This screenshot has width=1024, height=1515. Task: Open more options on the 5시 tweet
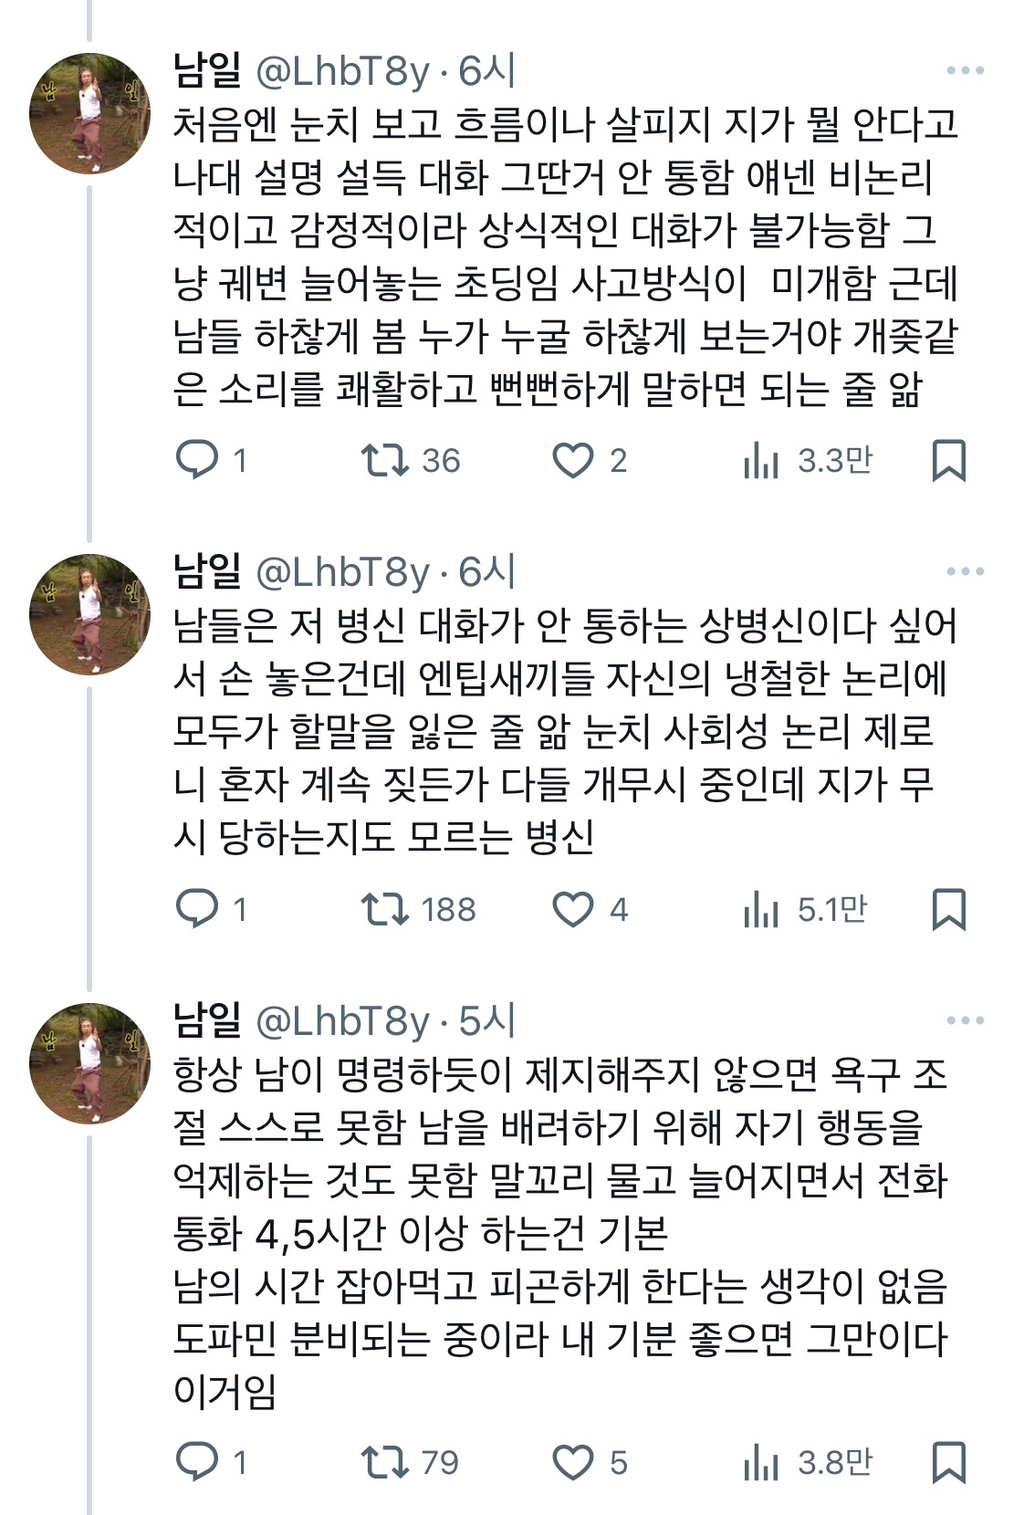(x=965, y=1021)
